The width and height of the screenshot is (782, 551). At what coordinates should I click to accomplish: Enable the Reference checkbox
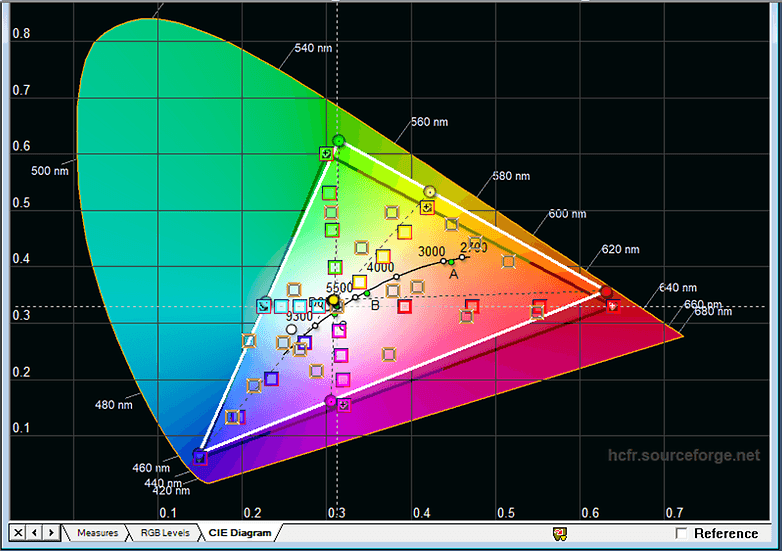(682, 533)
